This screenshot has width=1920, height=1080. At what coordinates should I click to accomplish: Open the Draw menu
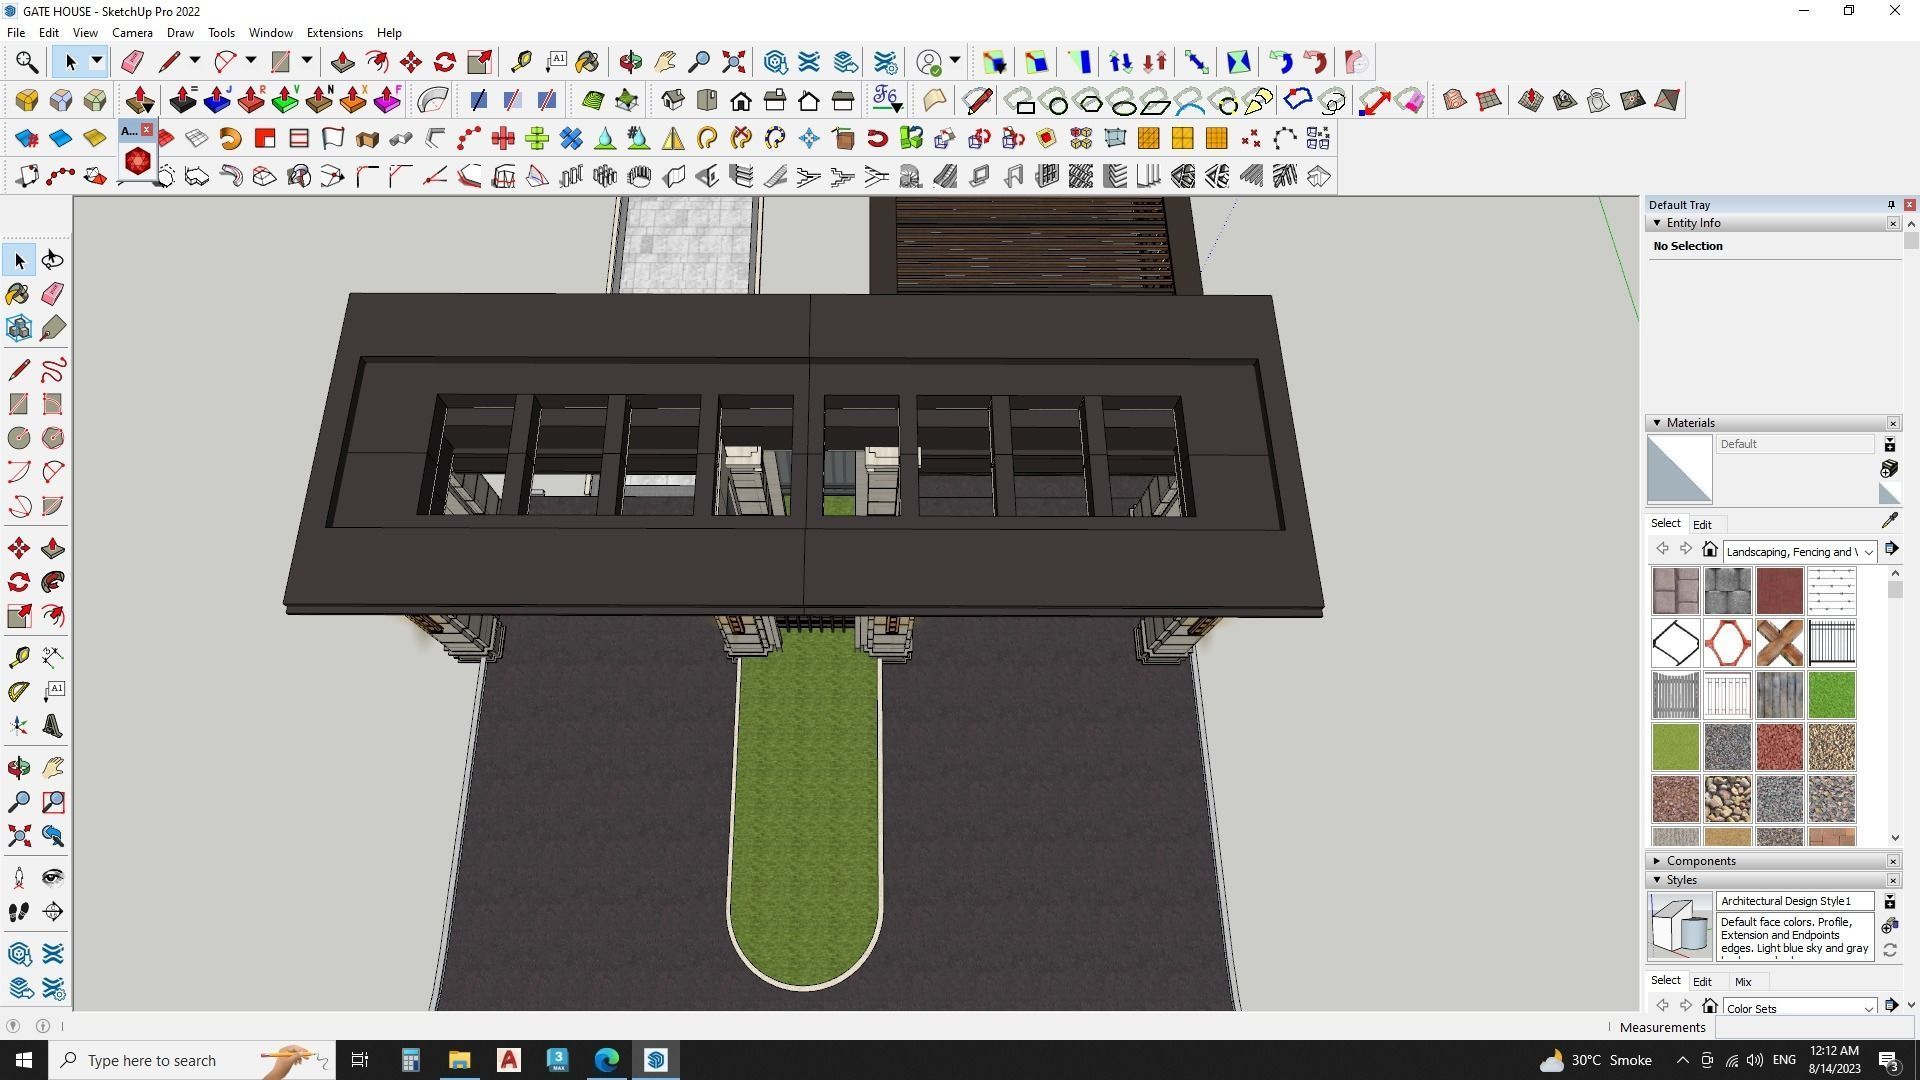tap(180, 33)
